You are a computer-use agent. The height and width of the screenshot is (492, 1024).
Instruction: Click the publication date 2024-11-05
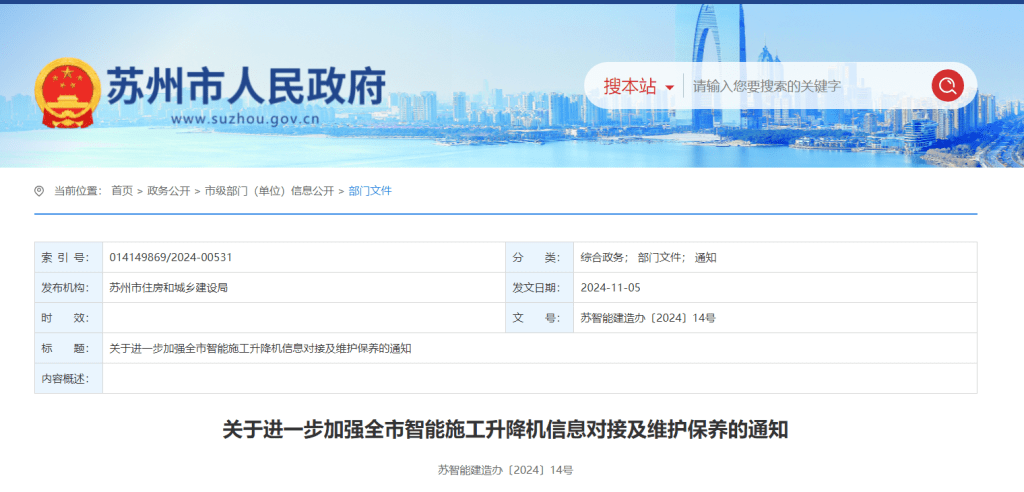click(610, 288)
